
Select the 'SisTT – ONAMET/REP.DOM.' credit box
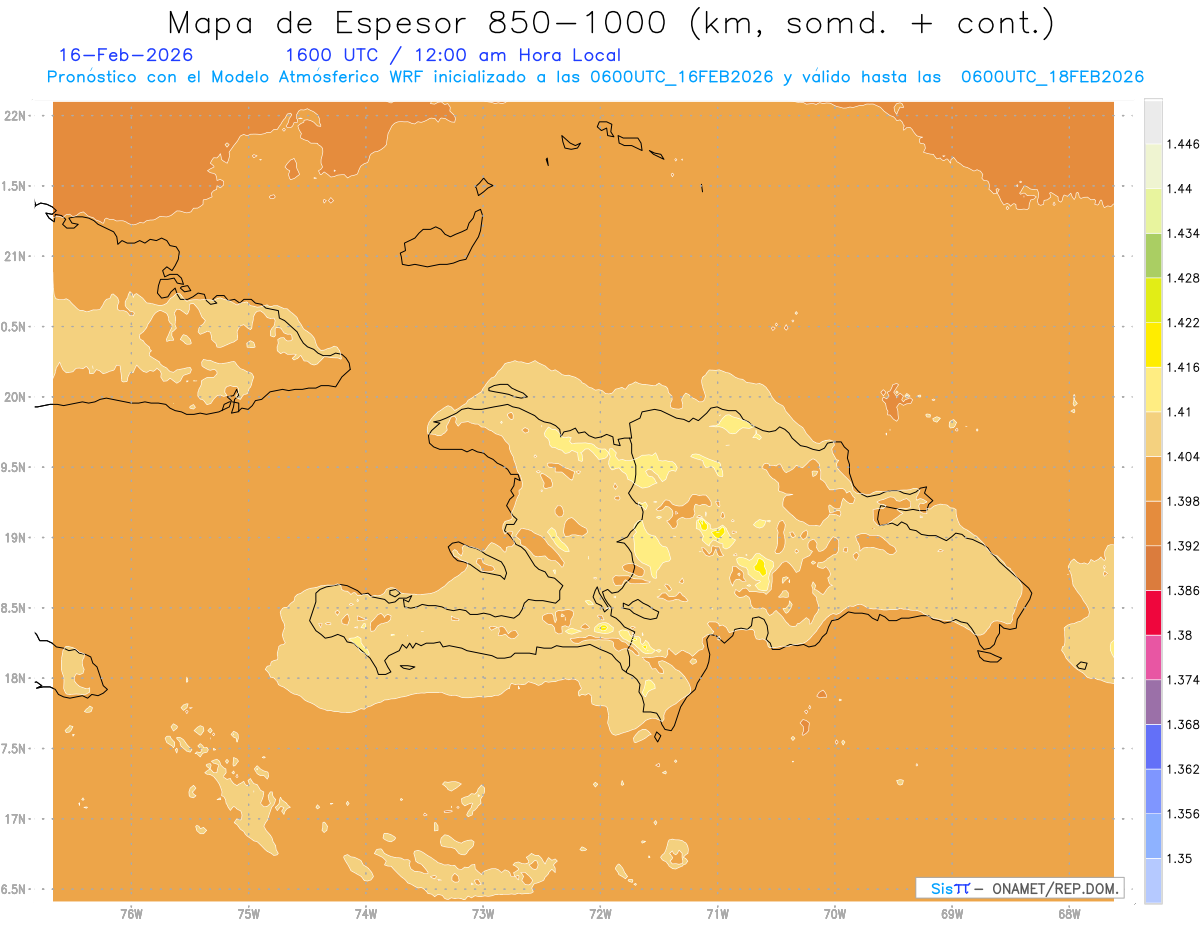[x=1019, y=888]
